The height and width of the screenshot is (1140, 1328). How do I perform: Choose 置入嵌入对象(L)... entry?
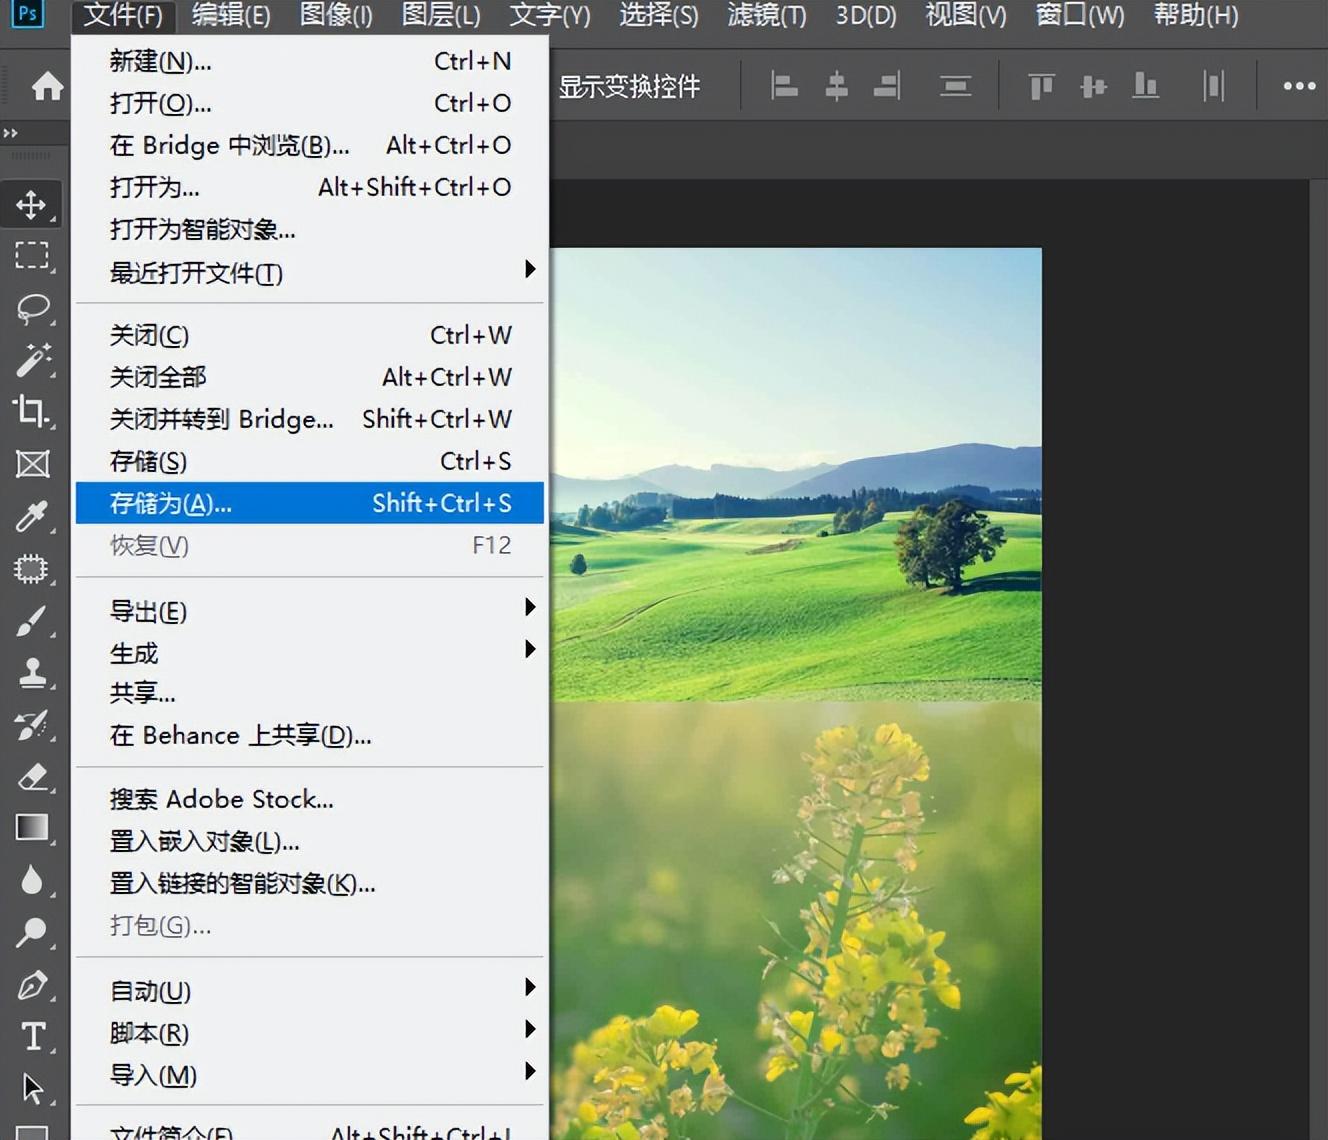310,841
